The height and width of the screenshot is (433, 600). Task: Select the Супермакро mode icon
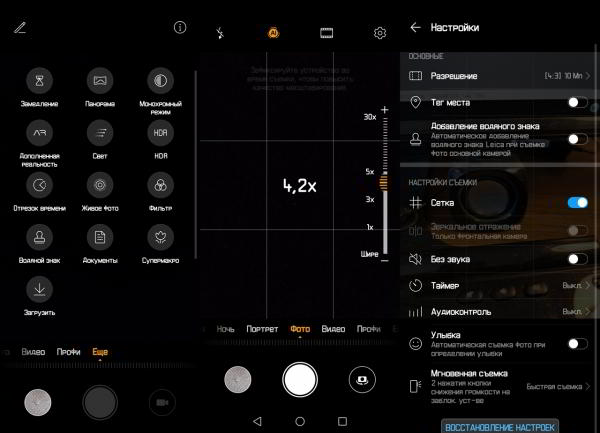click(160, 237)
